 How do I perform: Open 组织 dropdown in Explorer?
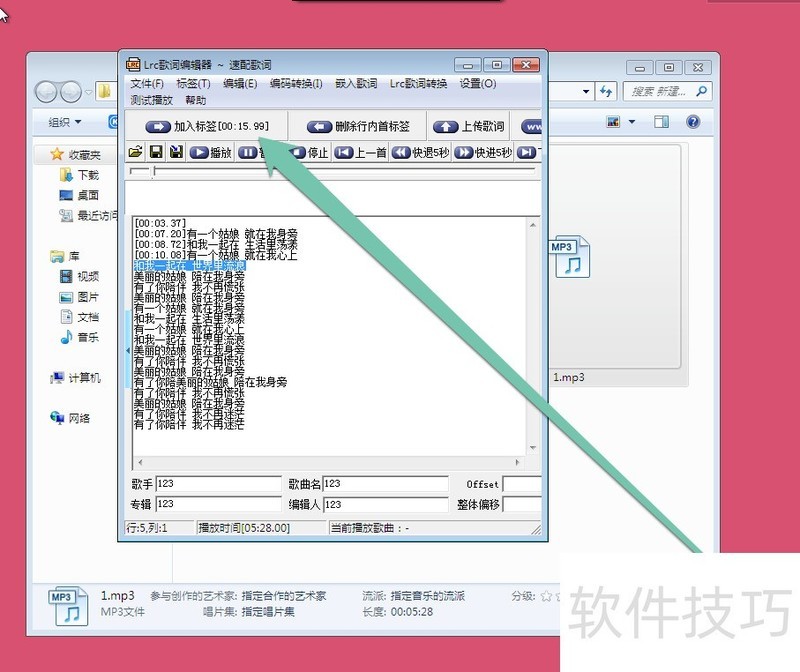pyautogui.click(x=64, y=122)
